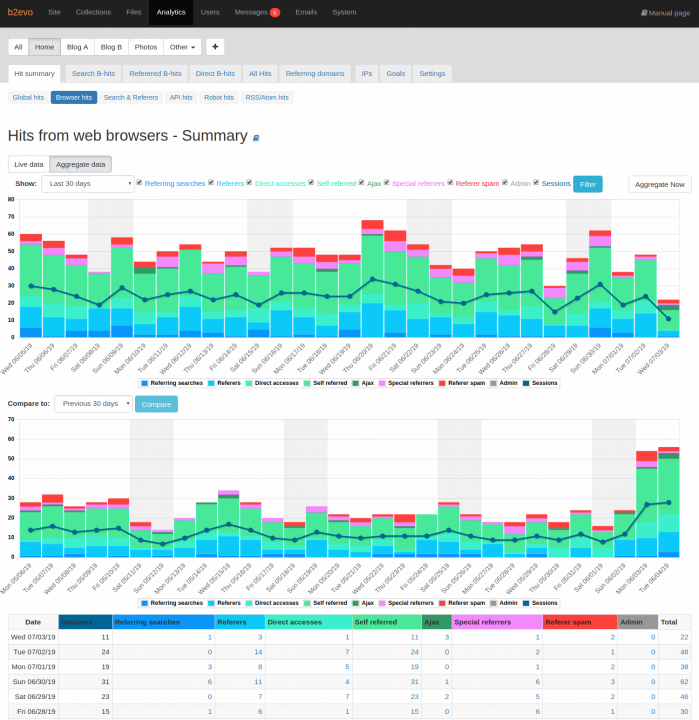The width and height of the screenshot is (699, 720).
Task: Click the Messages unread count badge
Action: pos(275,13)
